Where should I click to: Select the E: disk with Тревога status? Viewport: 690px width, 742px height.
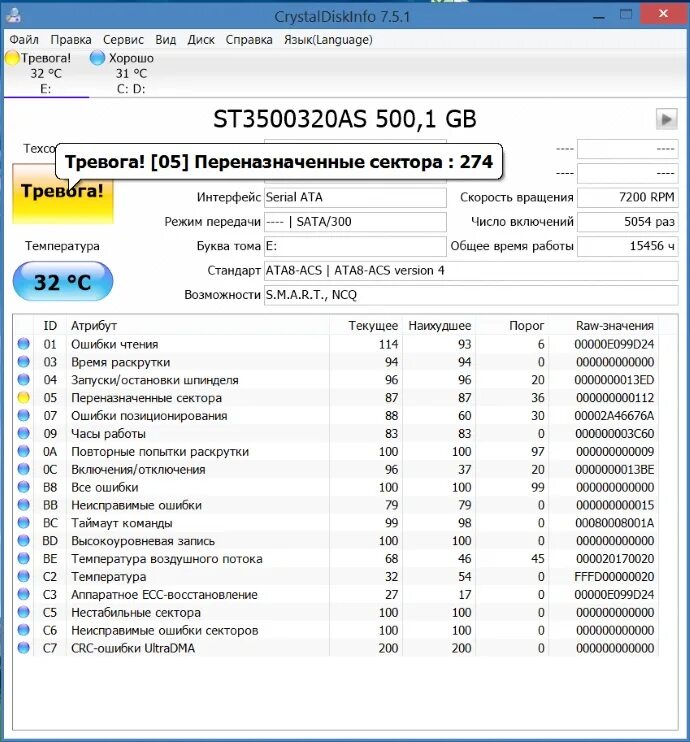pyautogui.click(x=46, y=73)
